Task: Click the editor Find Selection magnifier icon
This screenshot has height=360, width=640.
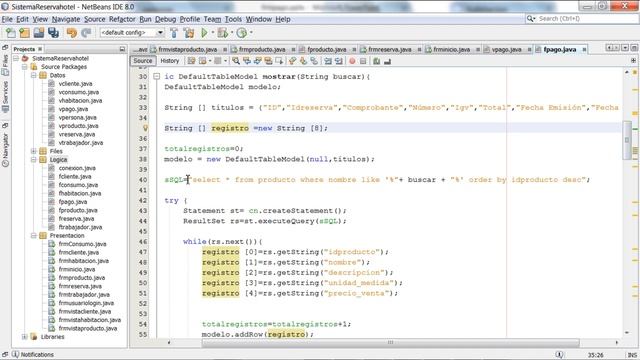Action: [236, 61]
